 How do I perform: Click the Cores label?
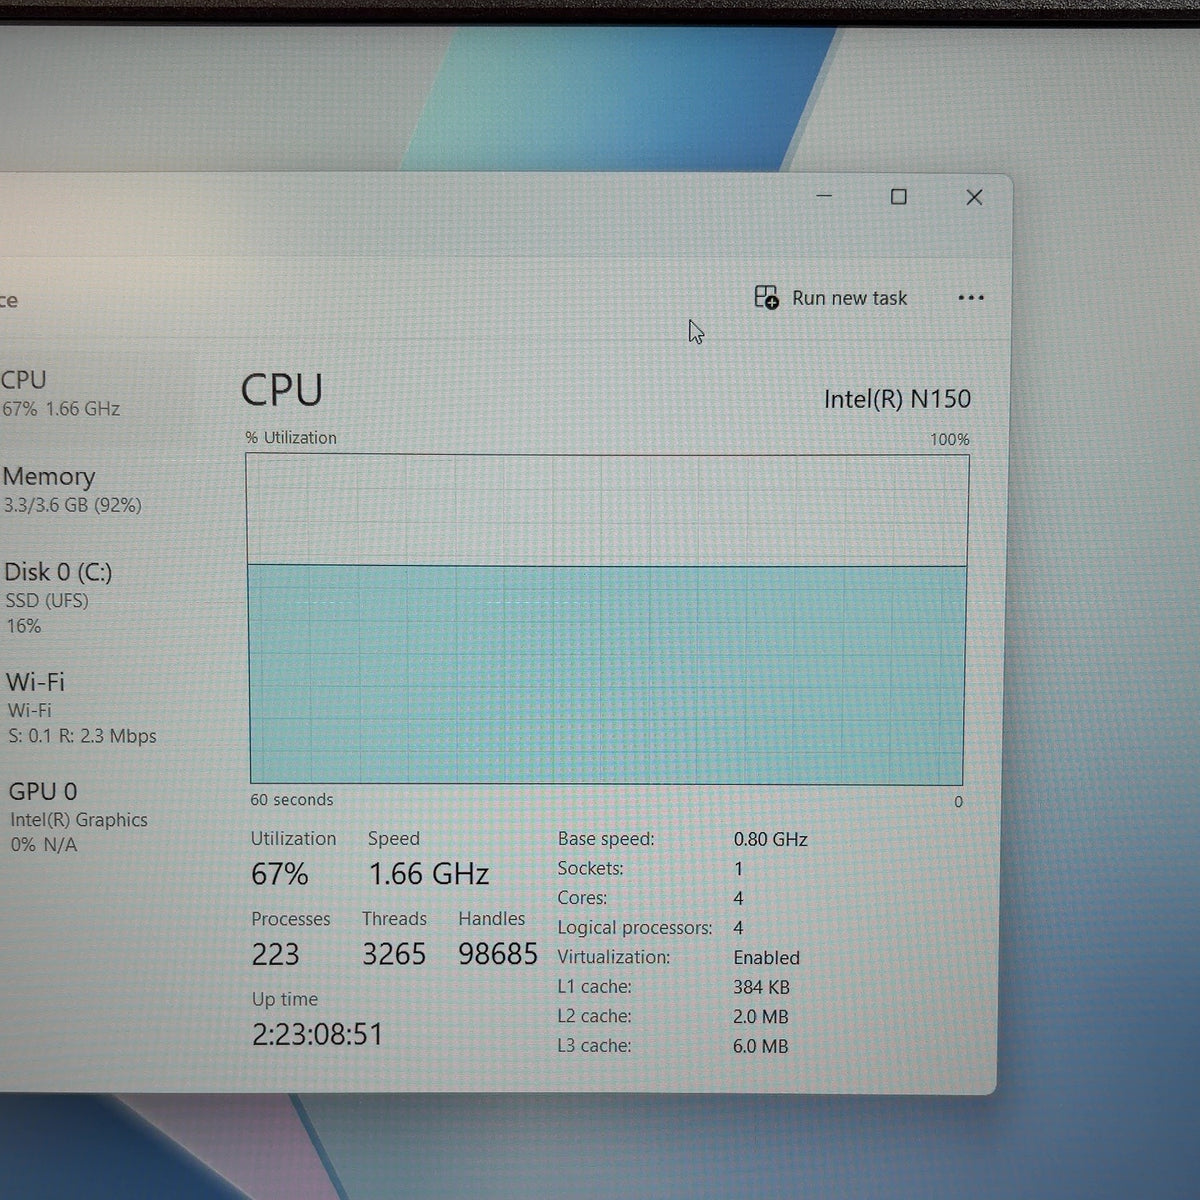click(582, 898)
